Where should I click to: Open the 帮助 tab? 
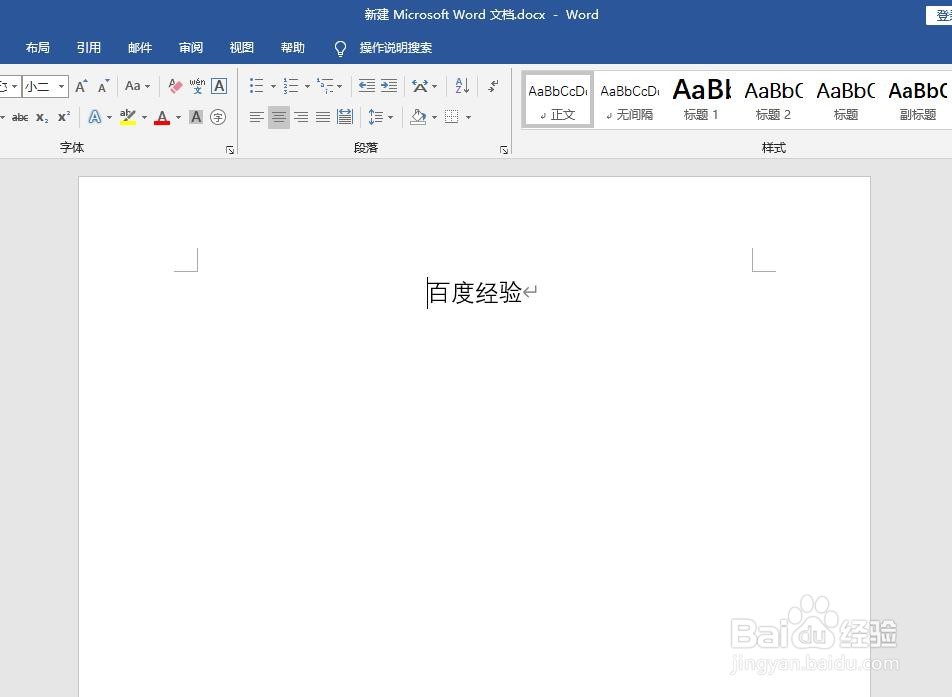(293, 47)
